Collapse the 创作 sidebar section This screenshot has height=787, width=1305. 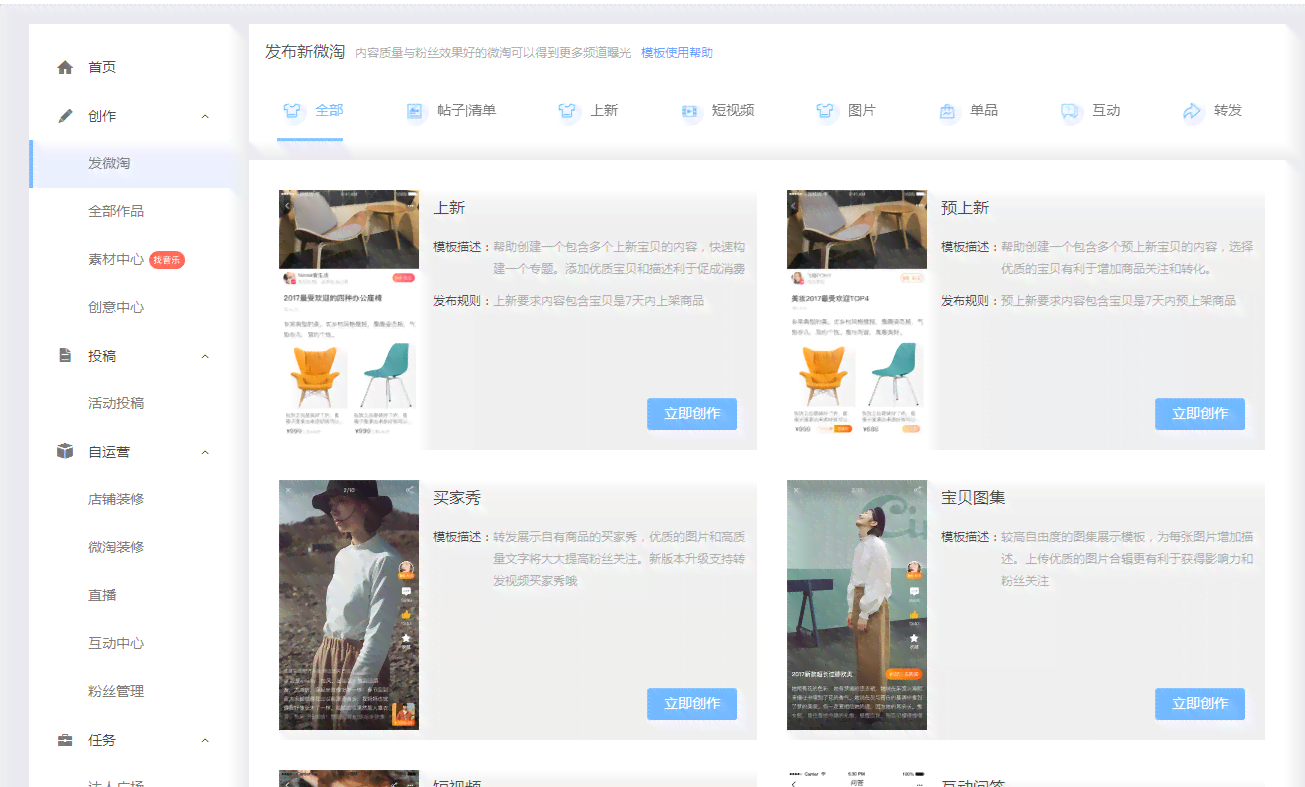[x=205, y=116]
